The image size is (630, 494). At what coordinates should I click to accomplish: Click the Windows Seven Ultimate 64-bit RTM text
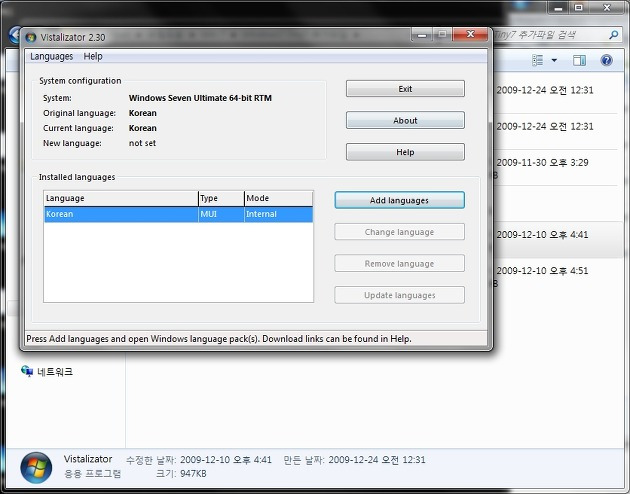click(x=200, y=98)
